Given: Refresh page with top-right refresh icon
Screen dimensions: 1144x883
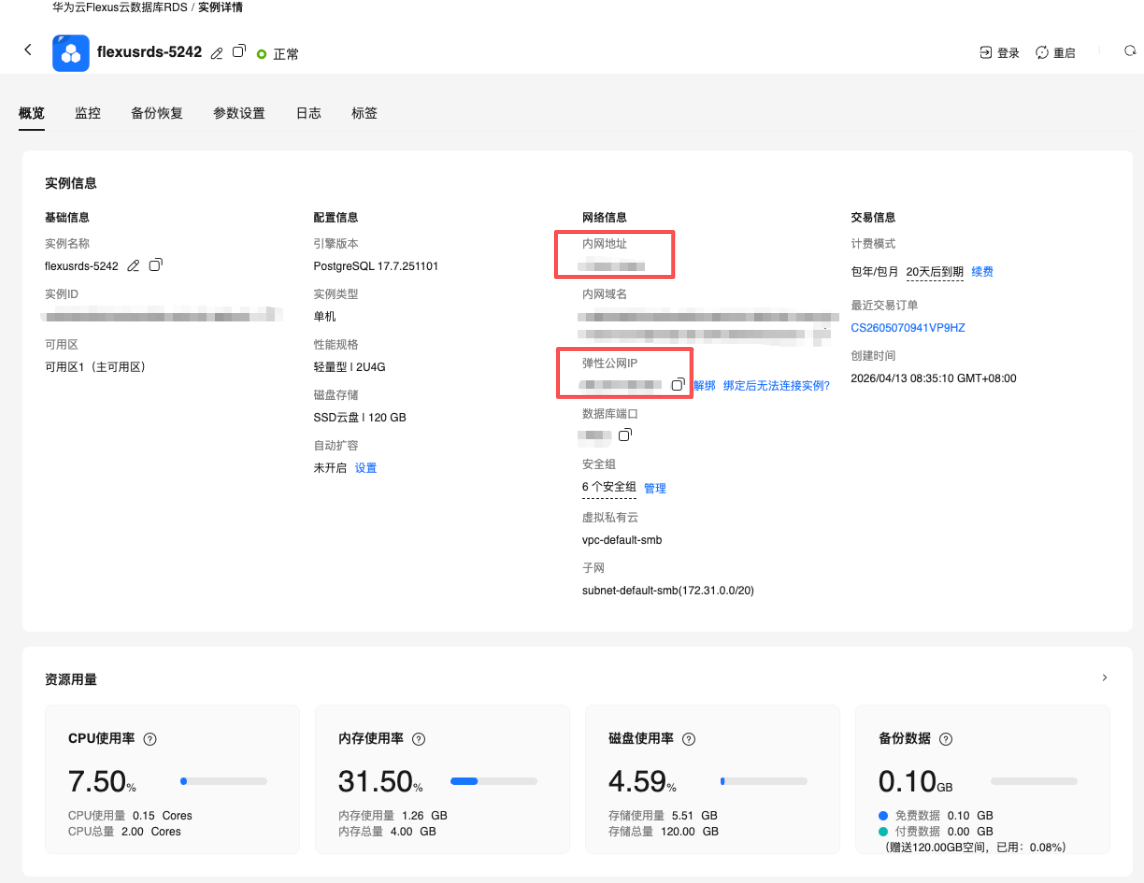Looking at the screenshot, I should (1130, 51).
